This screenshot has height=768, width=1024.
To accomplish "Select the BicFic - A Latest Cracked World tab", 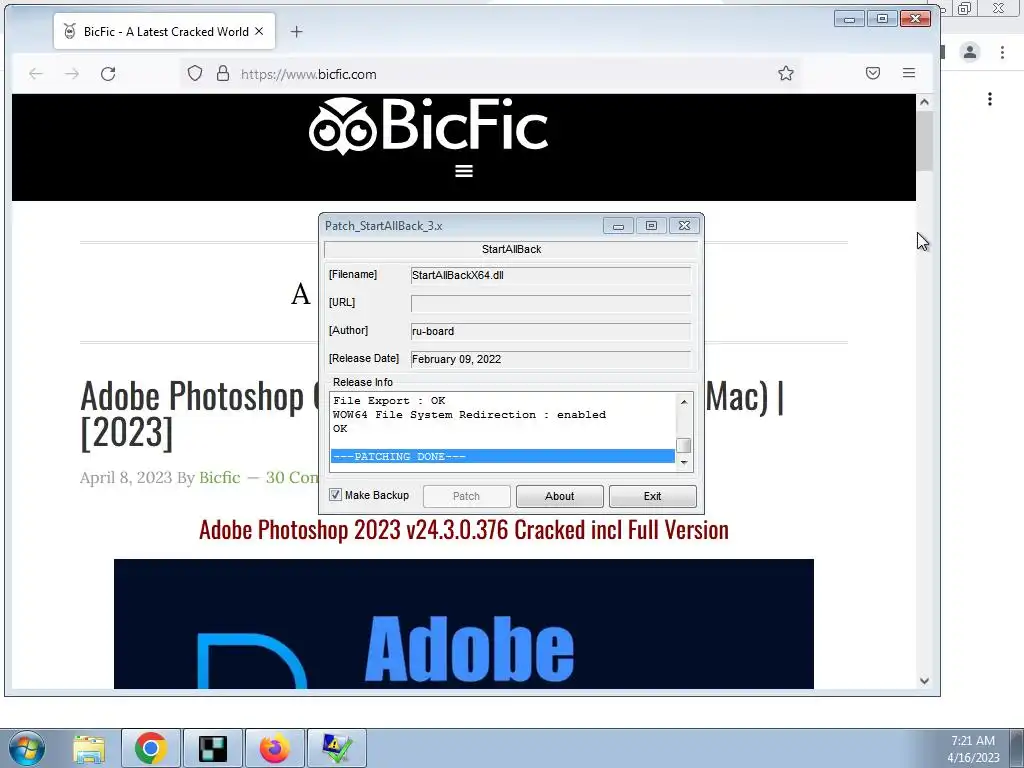I will tap(165, 31).
